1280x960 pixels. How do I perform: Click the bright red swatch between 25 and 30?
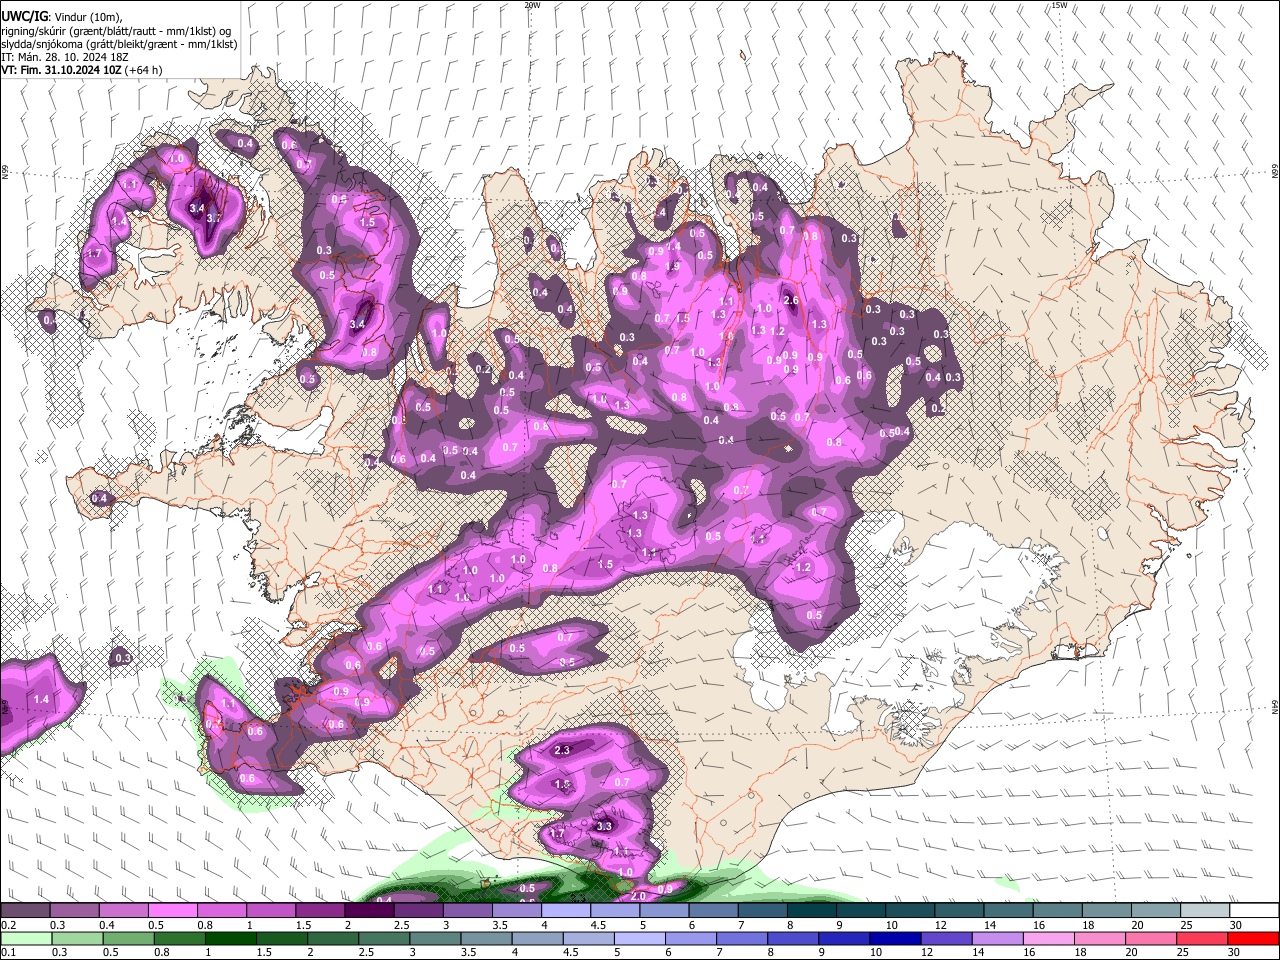tap(1204, 938)
